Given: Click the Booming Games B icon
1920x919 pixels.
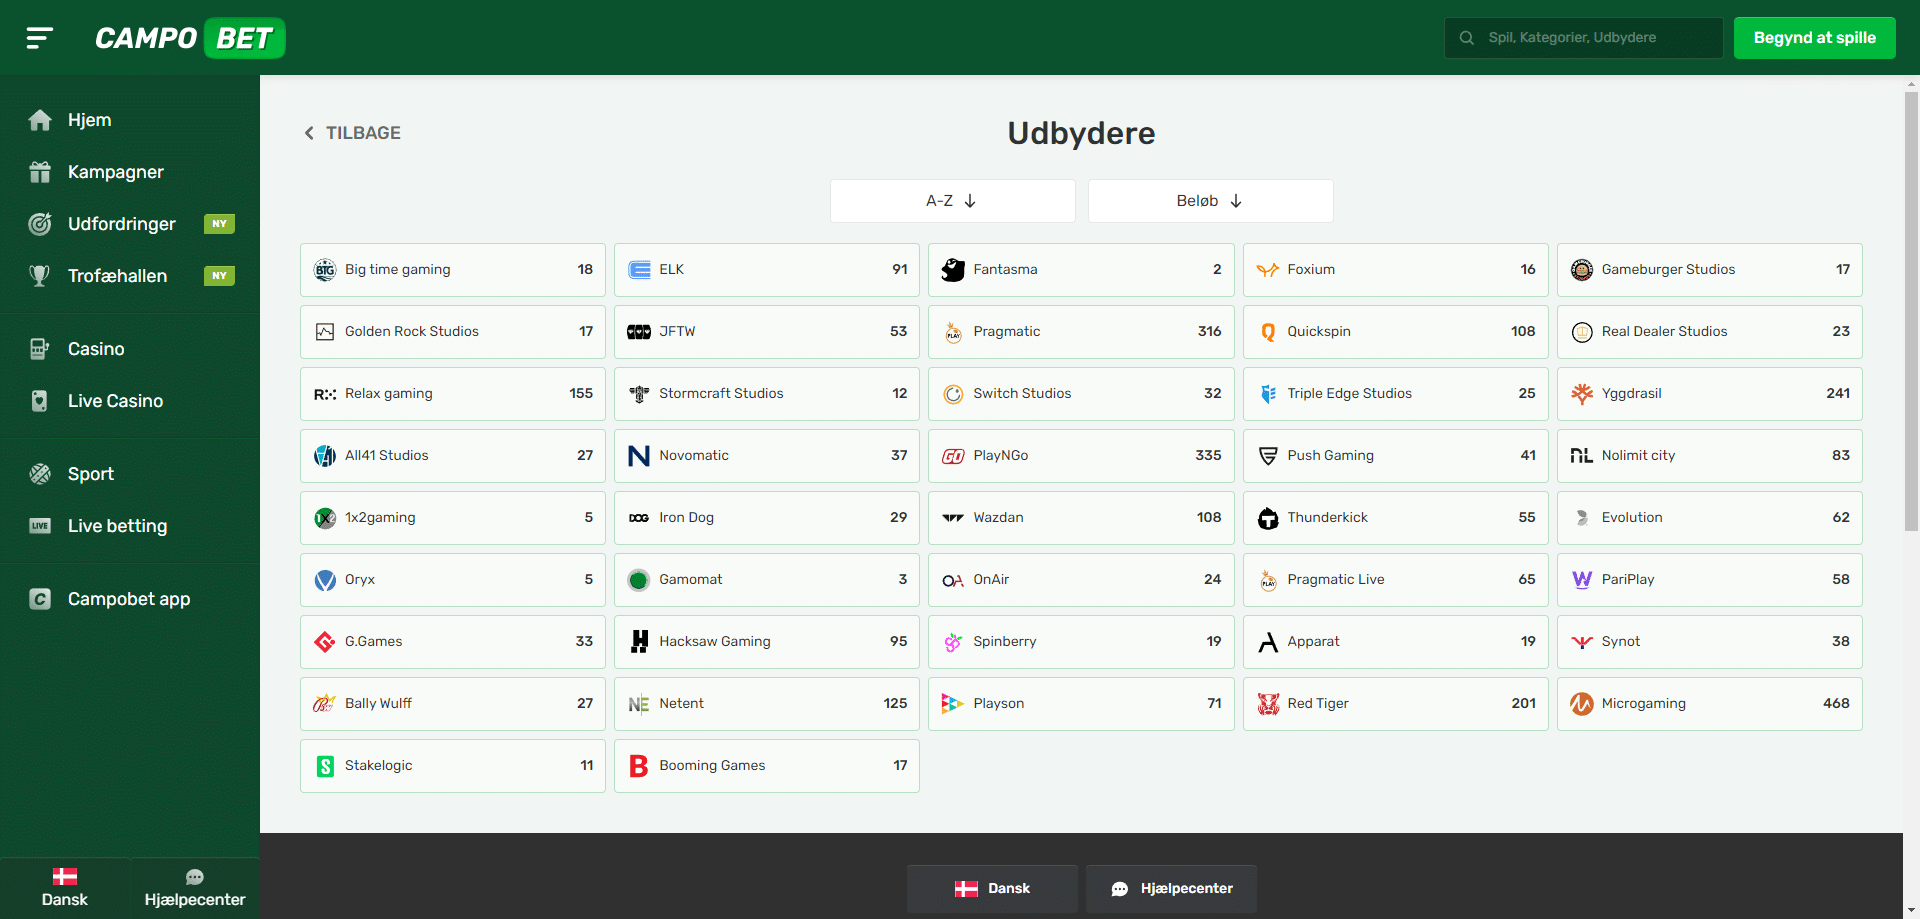Looking at the screenshot, I should (639, 766).
